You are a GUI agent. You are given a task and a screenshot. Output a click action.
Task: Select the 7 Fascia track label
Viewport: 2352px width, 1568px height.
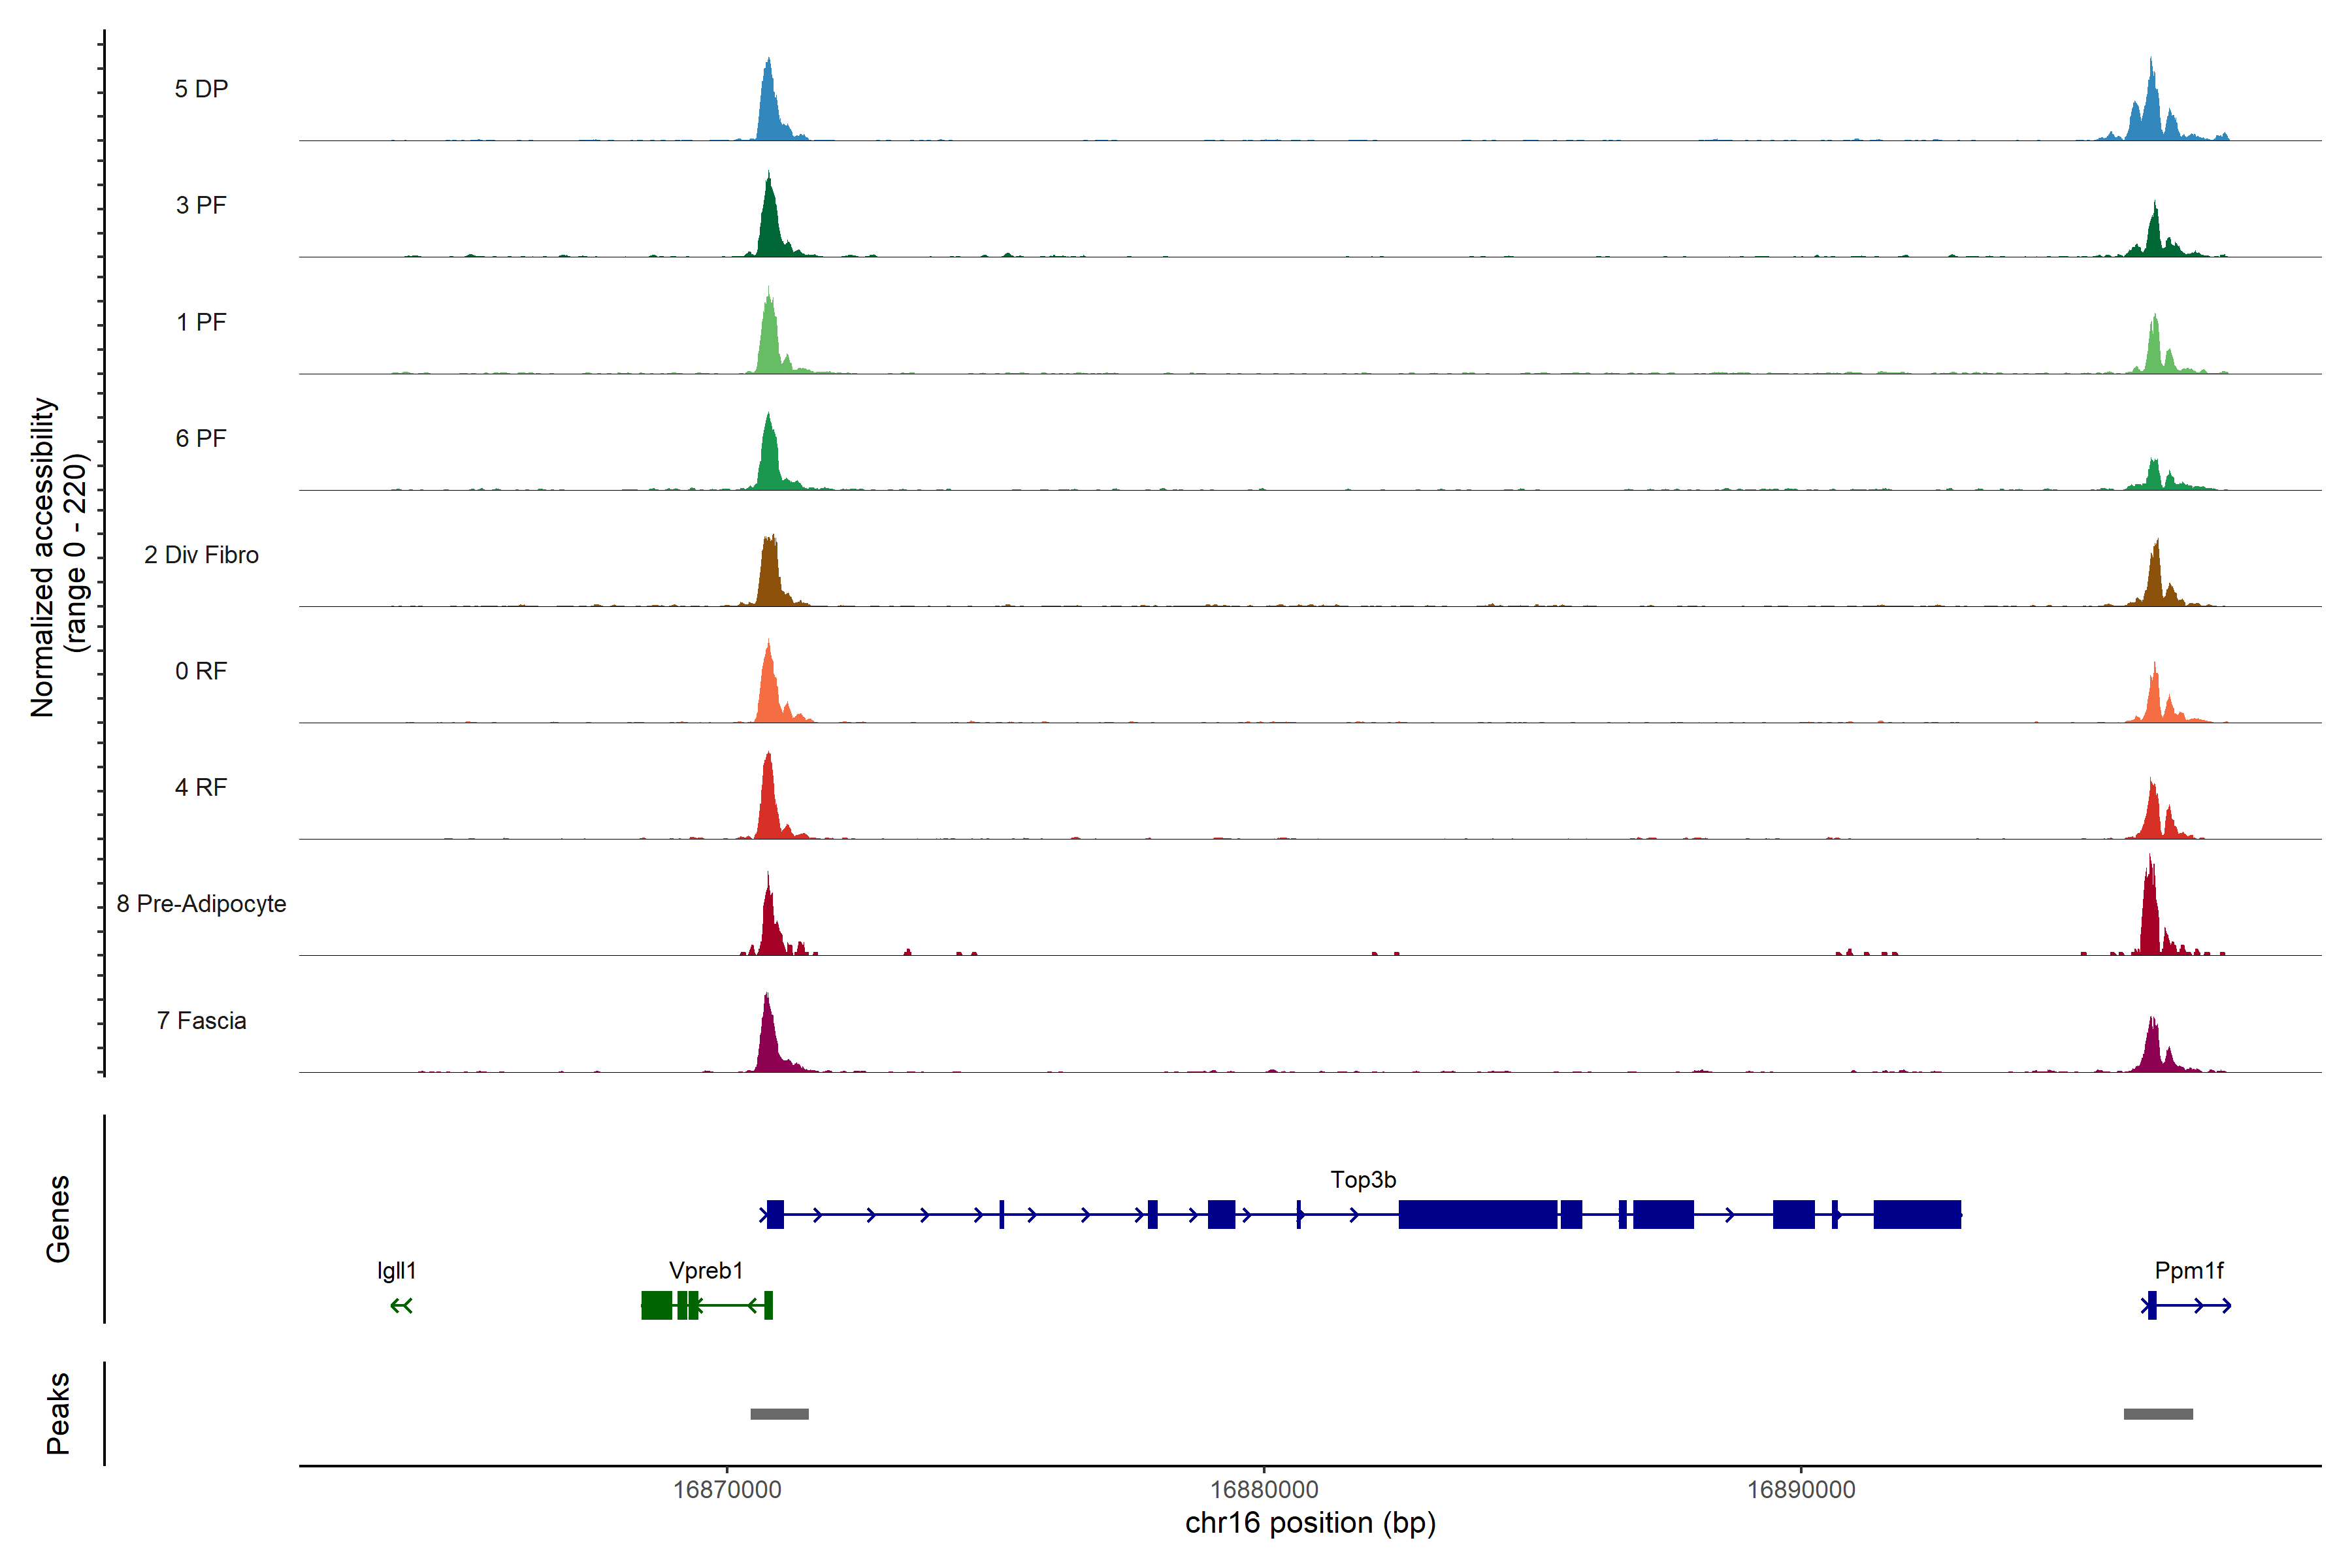click(201, 1020)
